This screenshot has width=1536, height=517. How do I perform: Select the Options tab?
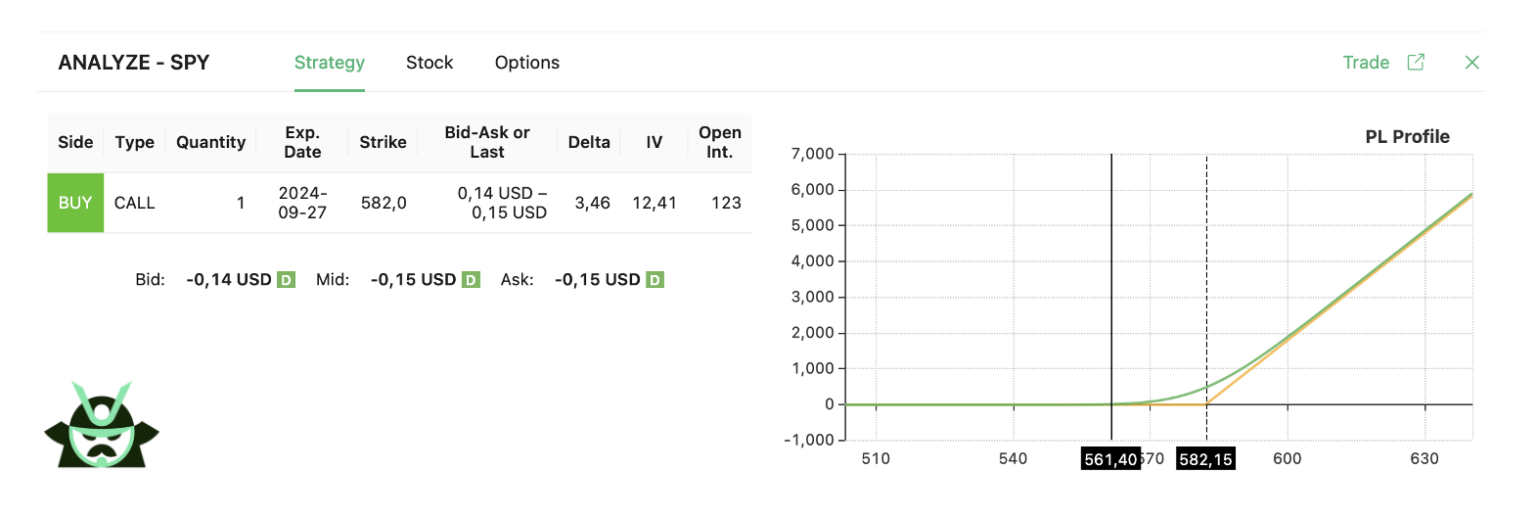pos(527,62)
